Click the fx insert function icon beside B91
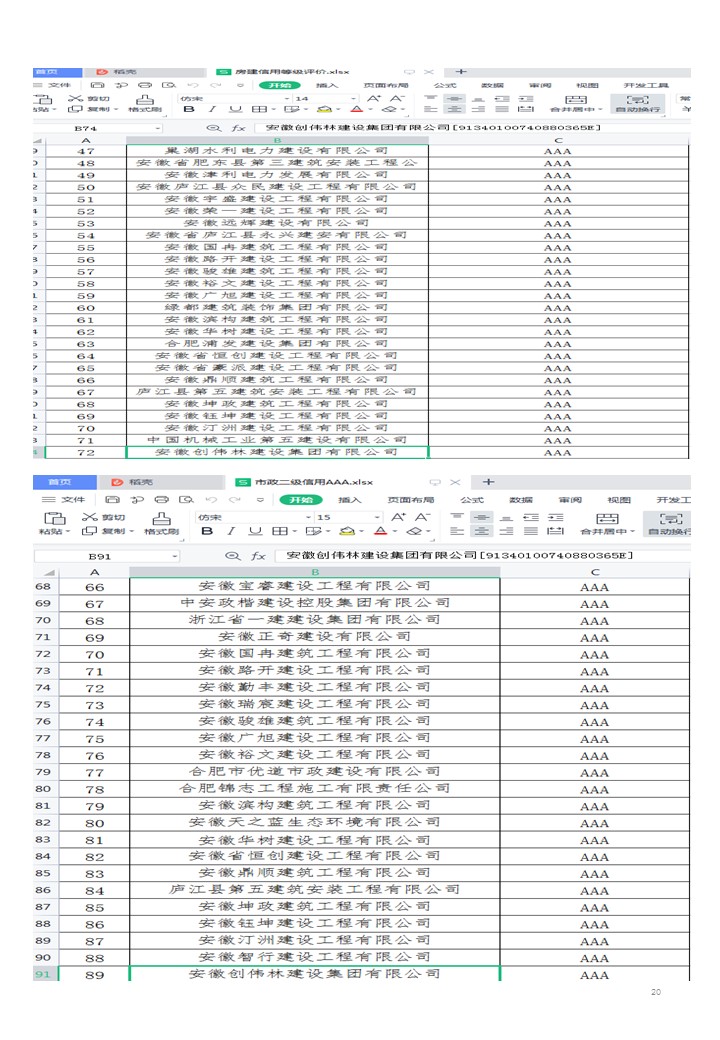 (x=258, y=556)
